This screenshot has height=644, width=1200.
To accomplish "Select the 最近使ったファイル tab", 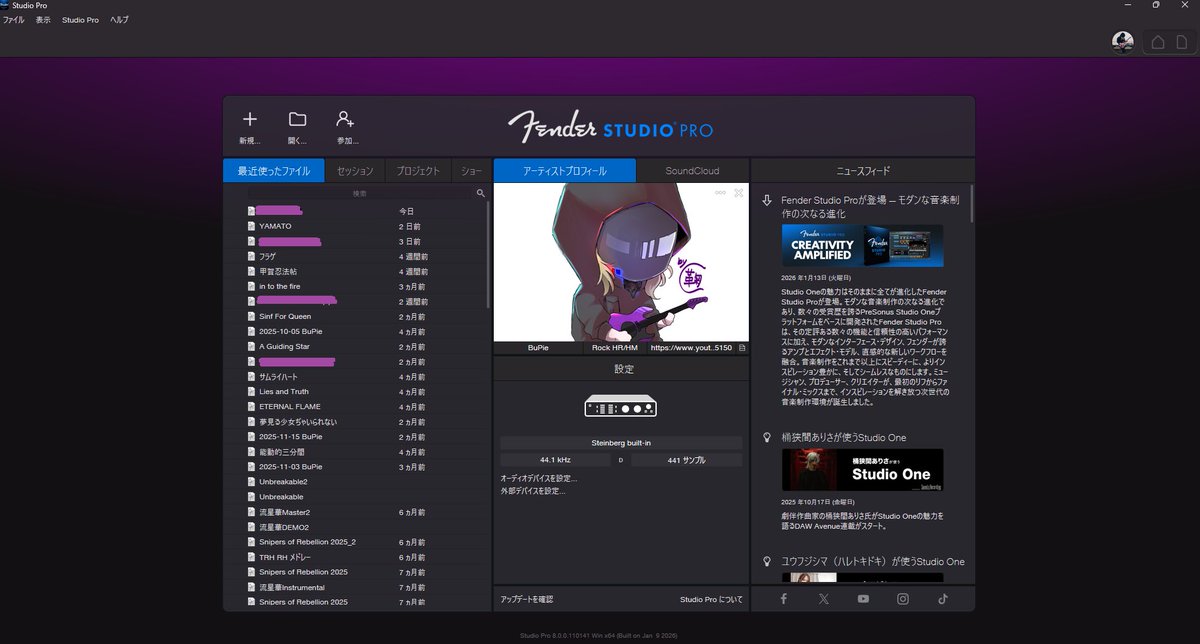I will (274, 171).
